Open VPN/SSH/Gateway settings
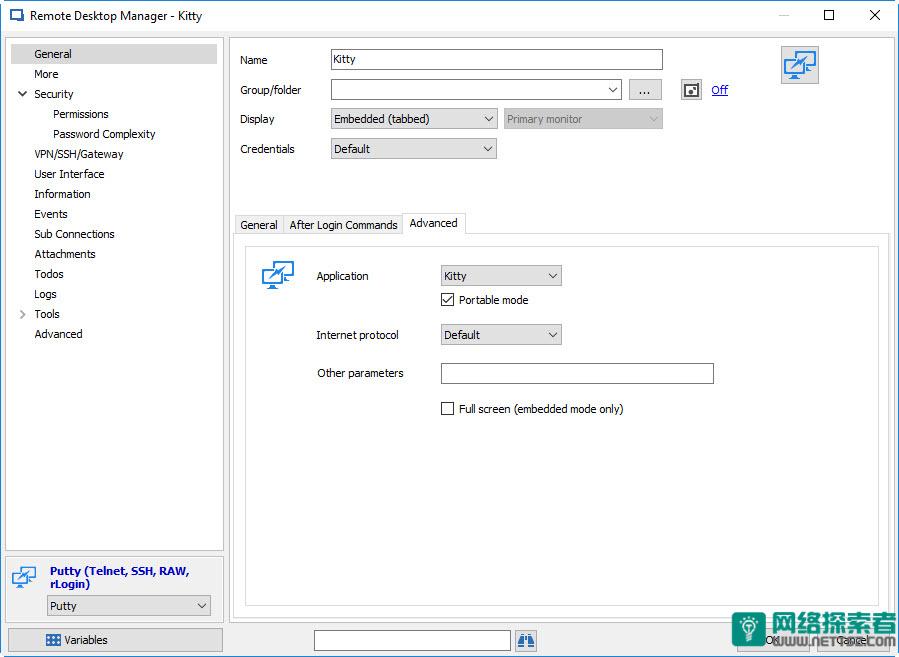 [79, 154]
